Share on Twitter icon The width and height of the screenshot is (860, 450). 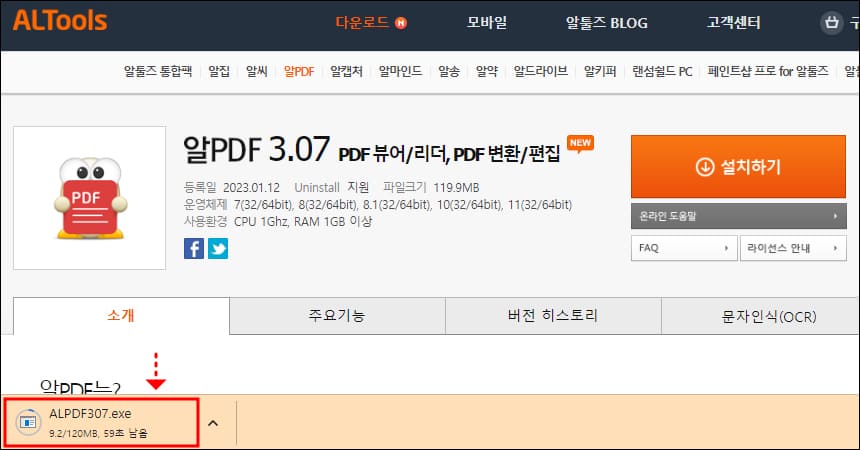pyautogui.click(x=218, y=249)
